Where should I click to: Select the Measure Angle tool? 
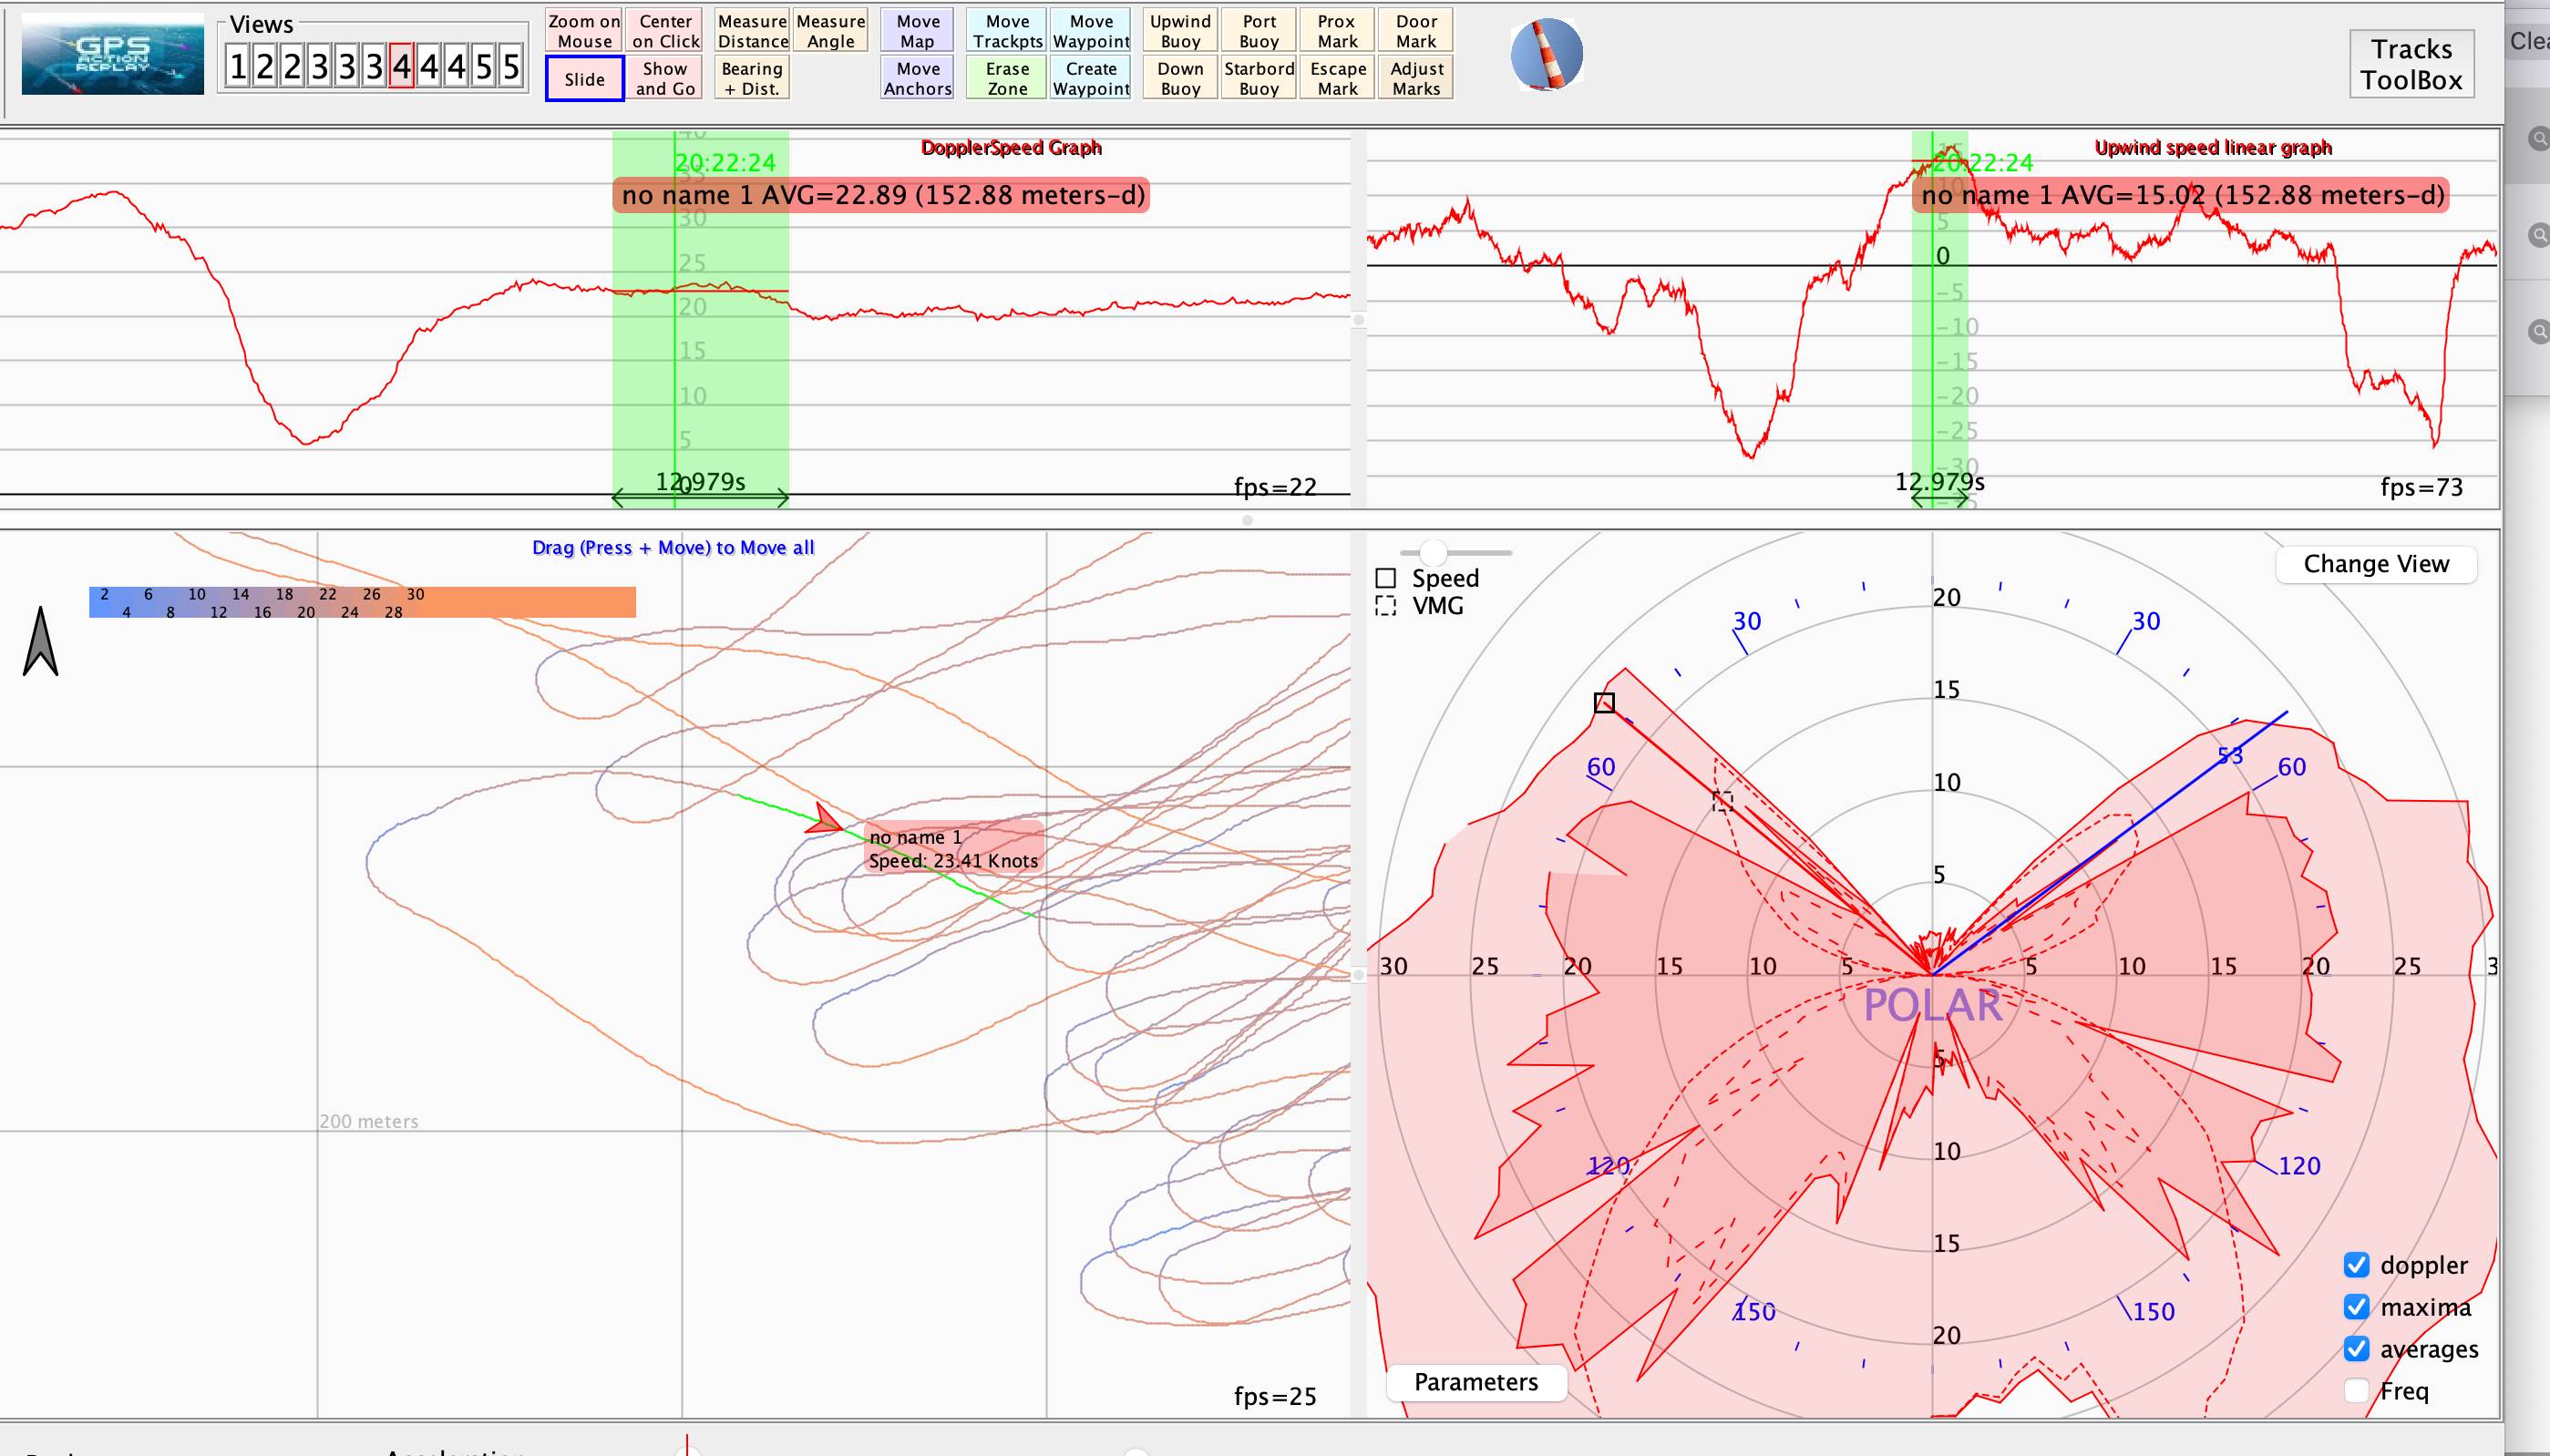[x=830, y=31]
